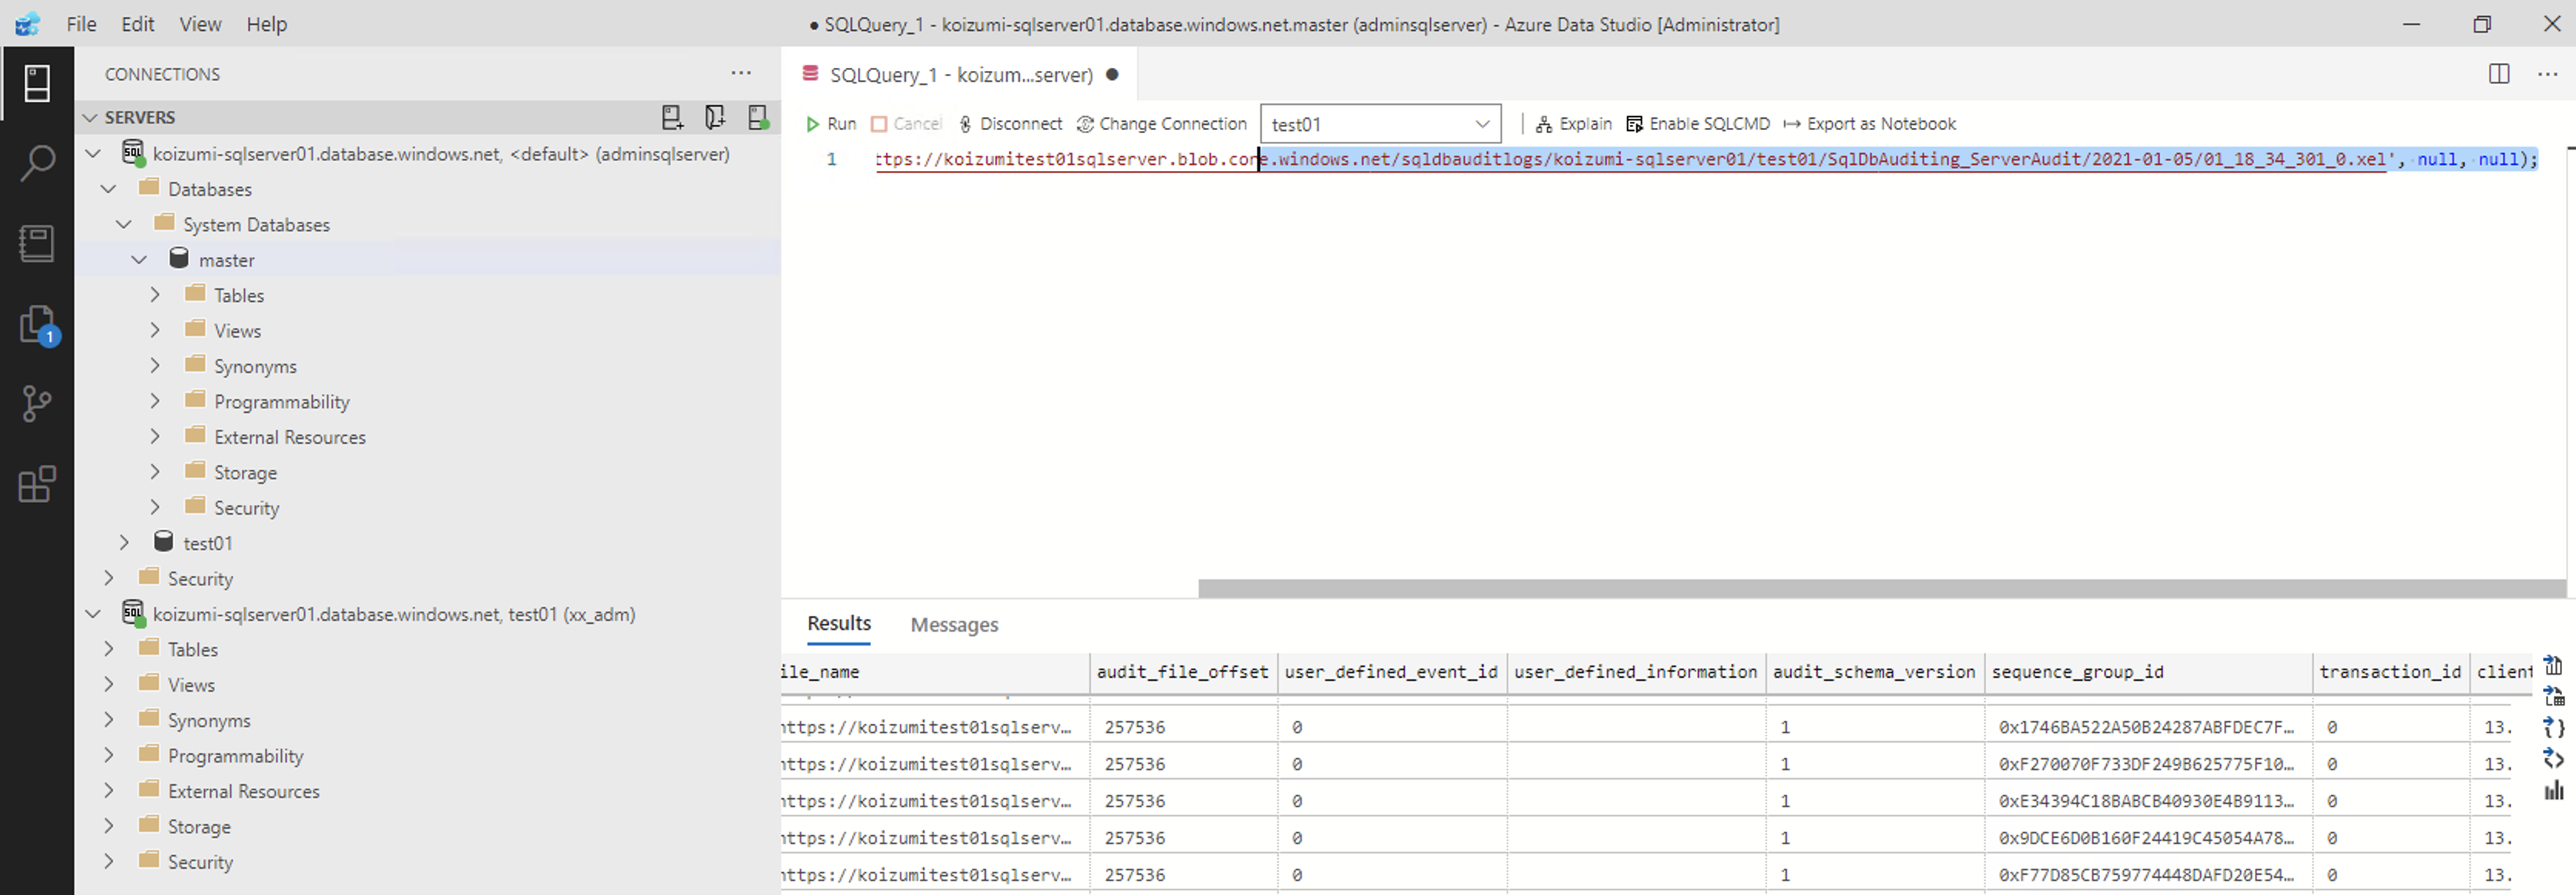Collapse the master database node
The width and height of the screenshot is (2576, 895).
[x=139, y=260]
